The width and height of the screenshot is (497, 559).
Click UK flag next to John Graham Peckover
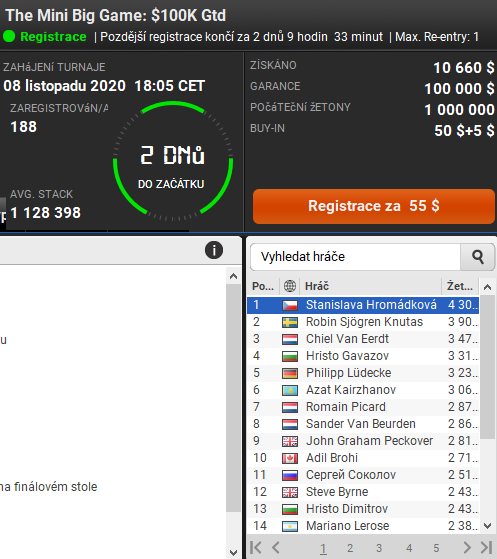290,441
